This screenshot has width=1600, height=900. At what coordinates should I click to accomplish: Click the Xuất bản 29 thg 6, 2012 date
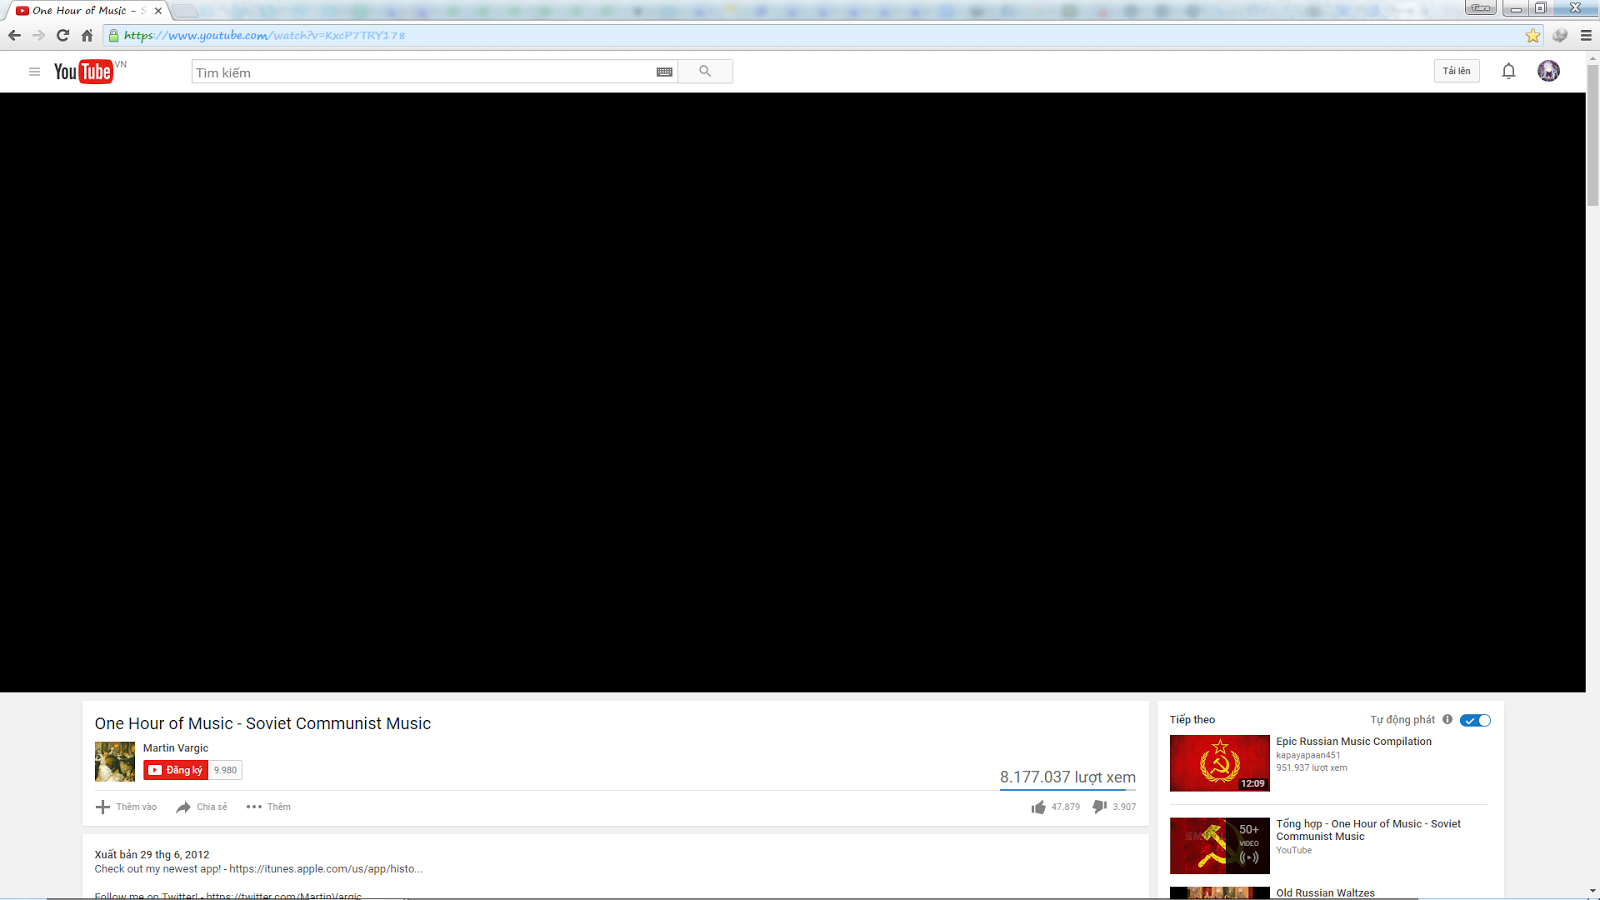pos(152,855)
